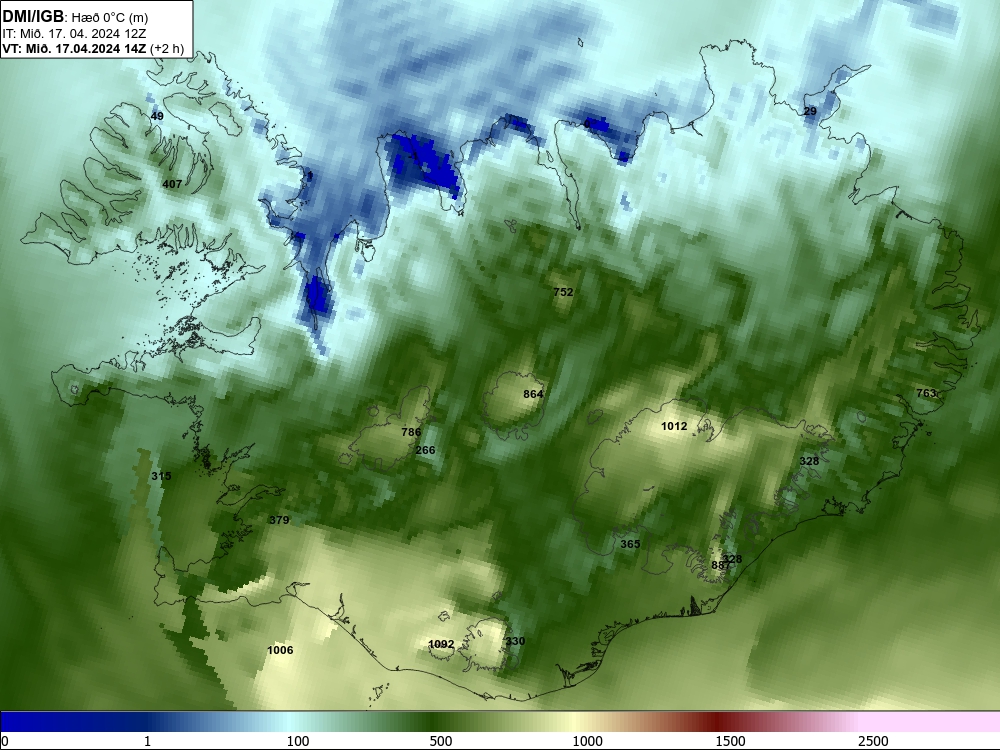Click the legend tick label 1000
The image size is (1000, 750).
[x=587, y=741]
